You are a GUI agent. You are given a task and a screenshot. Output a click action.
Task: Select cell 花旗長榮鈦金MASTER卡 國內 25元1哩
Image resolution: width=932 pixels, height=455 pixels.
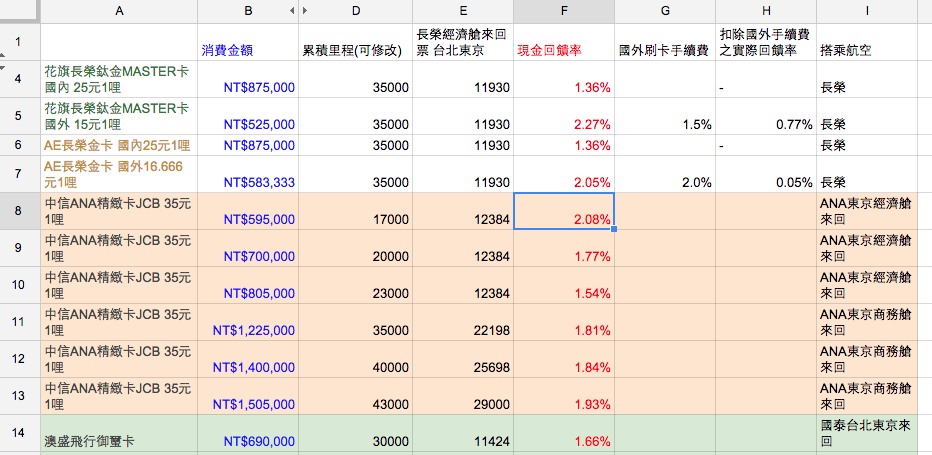119,79
